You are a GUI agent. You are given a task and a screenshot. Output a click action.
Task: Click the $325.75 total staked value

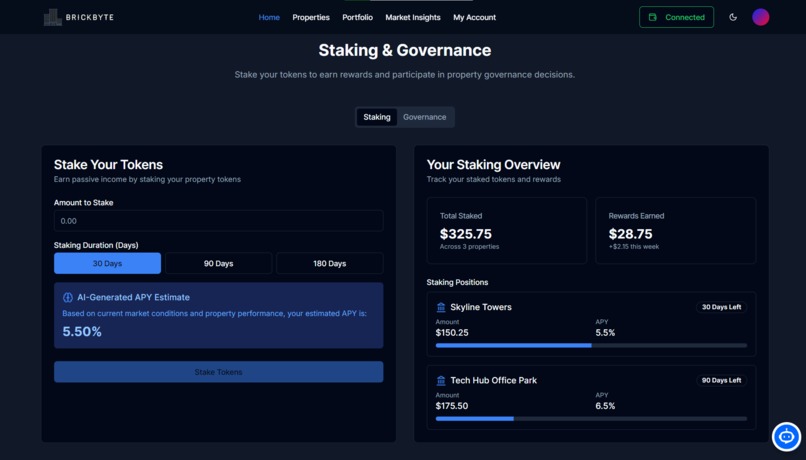pos(466,234)
